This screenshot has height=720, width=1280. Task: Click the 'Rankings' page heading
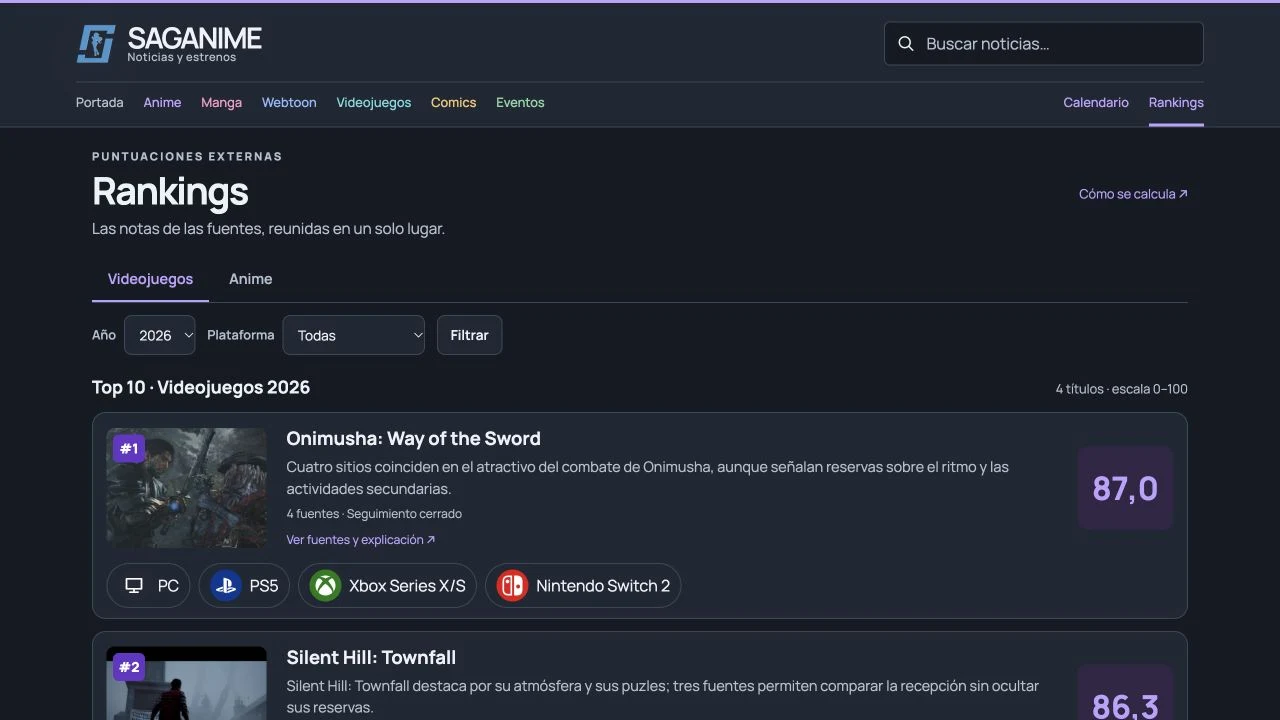pyautogui.click(x=170, y=192)
